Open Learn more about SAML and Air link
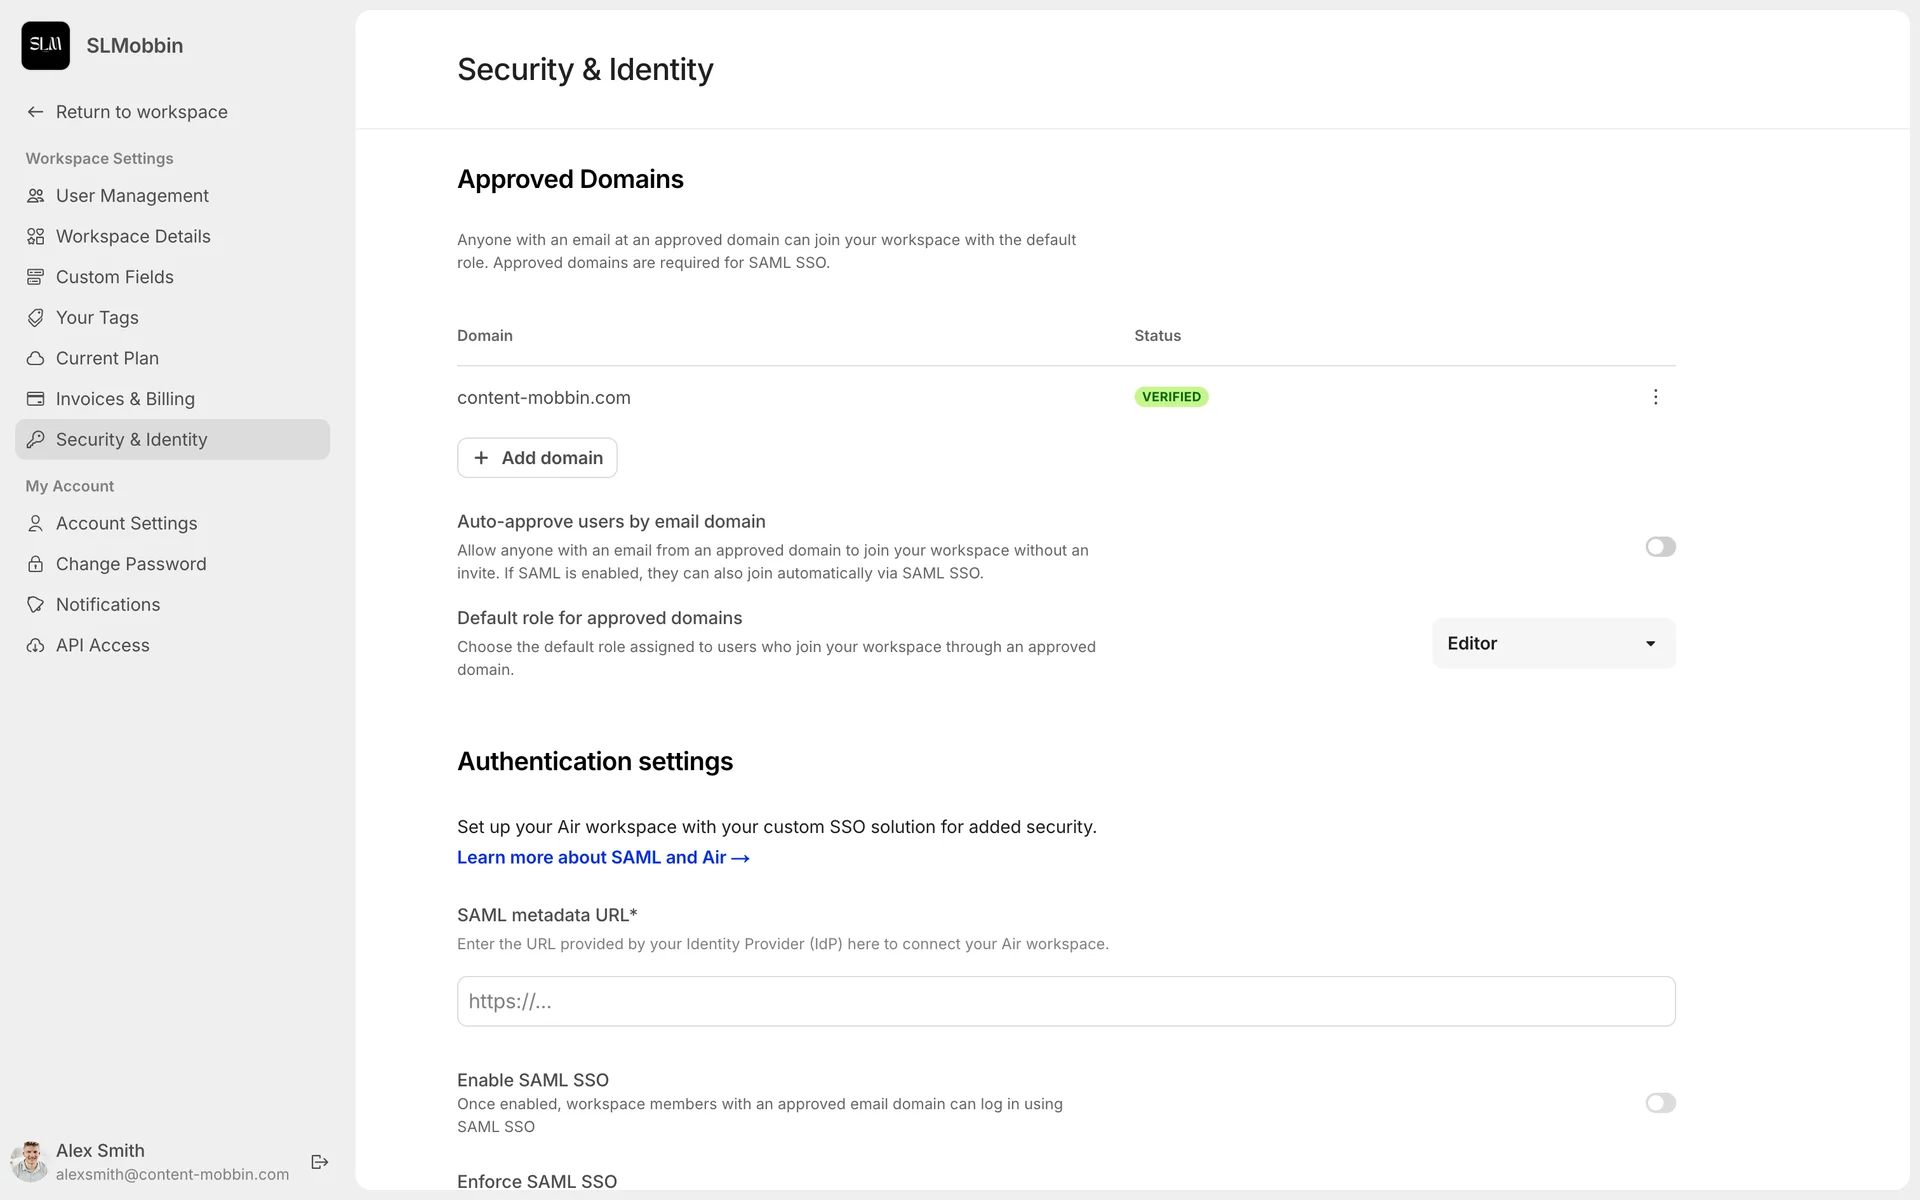 pos(603,858)
